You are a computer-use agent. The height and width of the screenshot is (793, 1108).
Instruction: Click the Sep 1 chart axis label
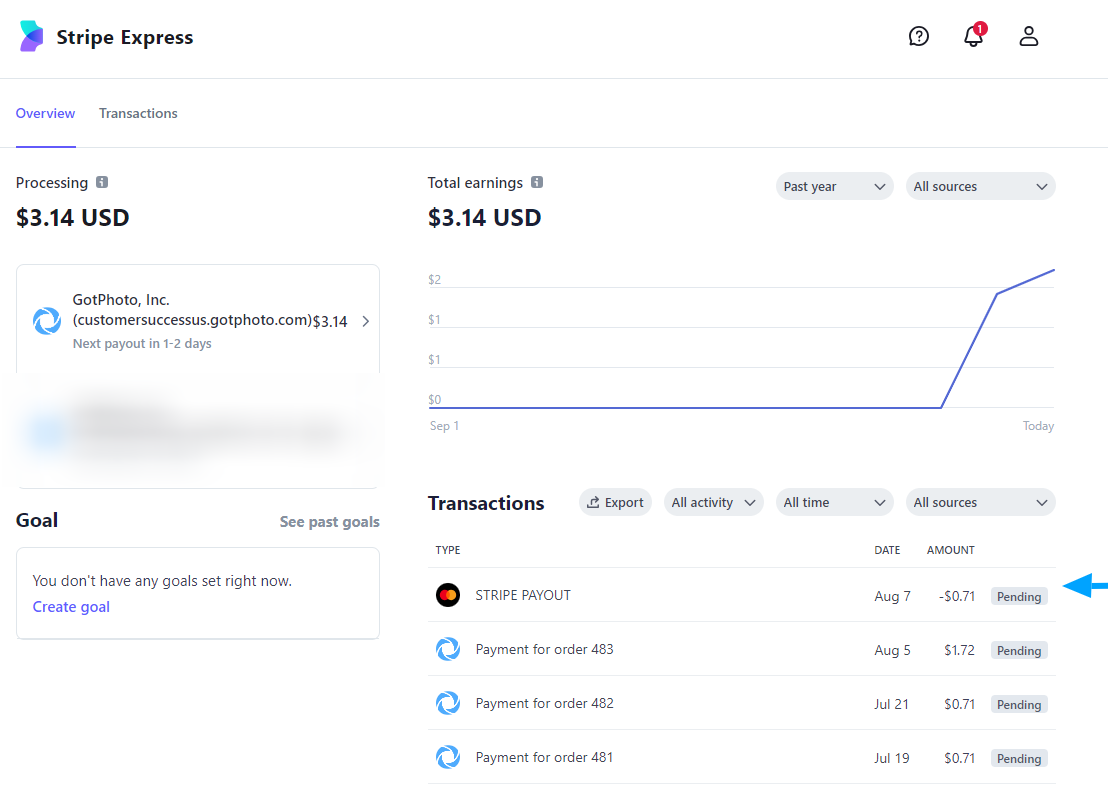pyautogui.click(x=444, y=425)
